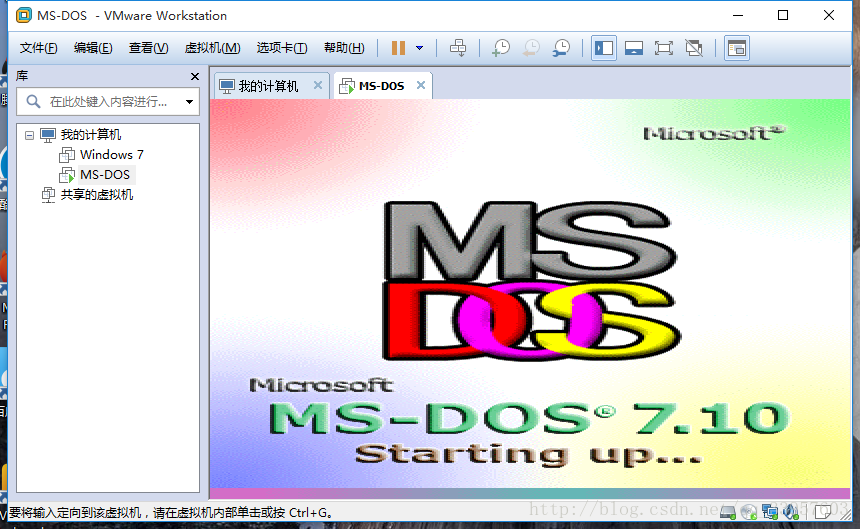Collapse the 我的计算机 tree node
Image resolution: width=860 pixels, height=529 pixels.
(x=29, y=135)
